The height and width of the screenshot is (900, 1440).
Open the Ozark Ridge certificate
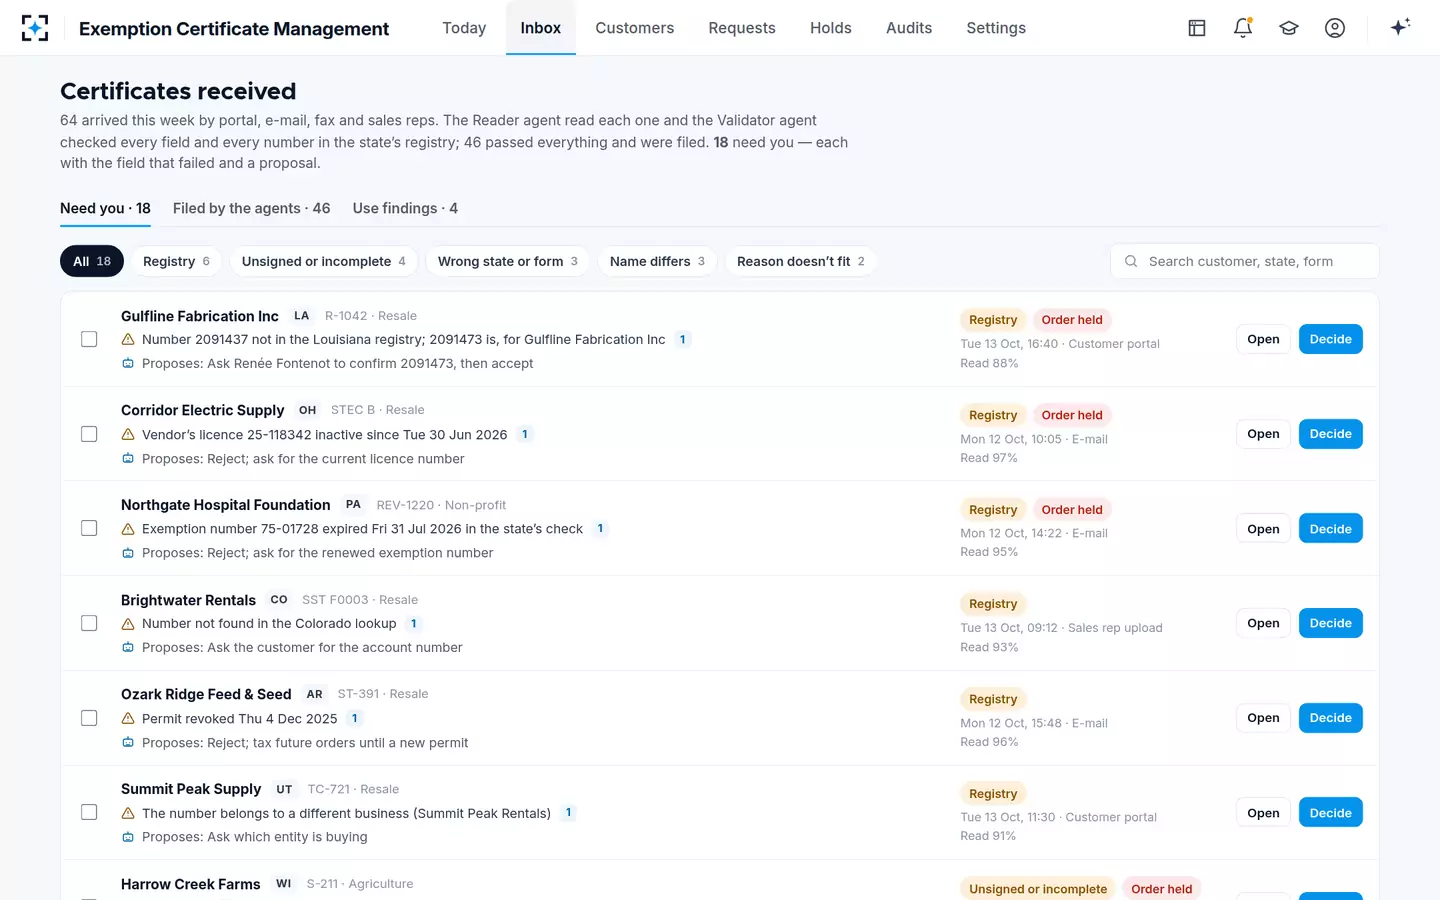[1263, 718]
